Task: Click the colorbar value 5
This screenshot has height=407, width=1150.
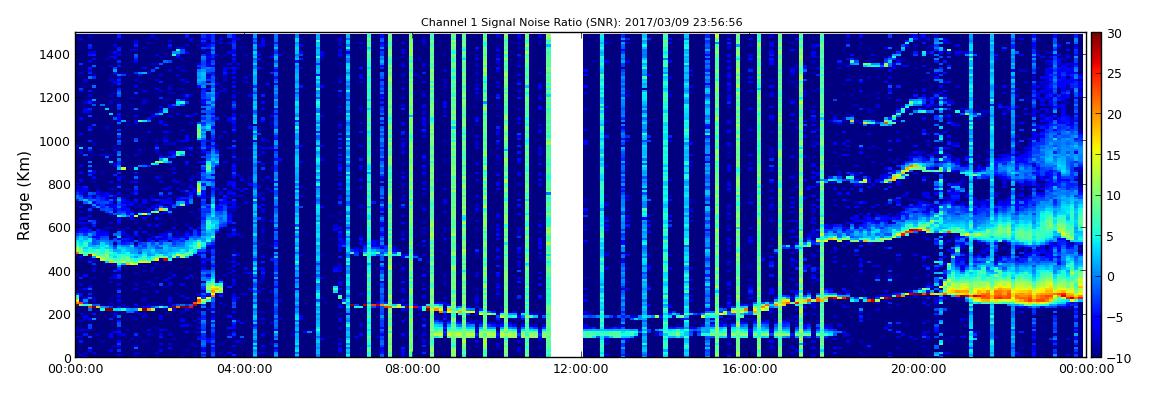Action: click(x=1111, y=236)
